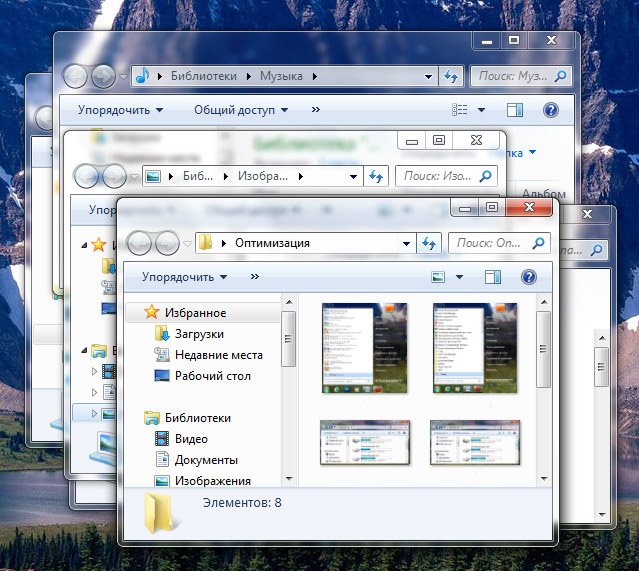Click the Библиотеки icon in the navigation pane
The image size is (639, 571).
(x=152, y=418)
